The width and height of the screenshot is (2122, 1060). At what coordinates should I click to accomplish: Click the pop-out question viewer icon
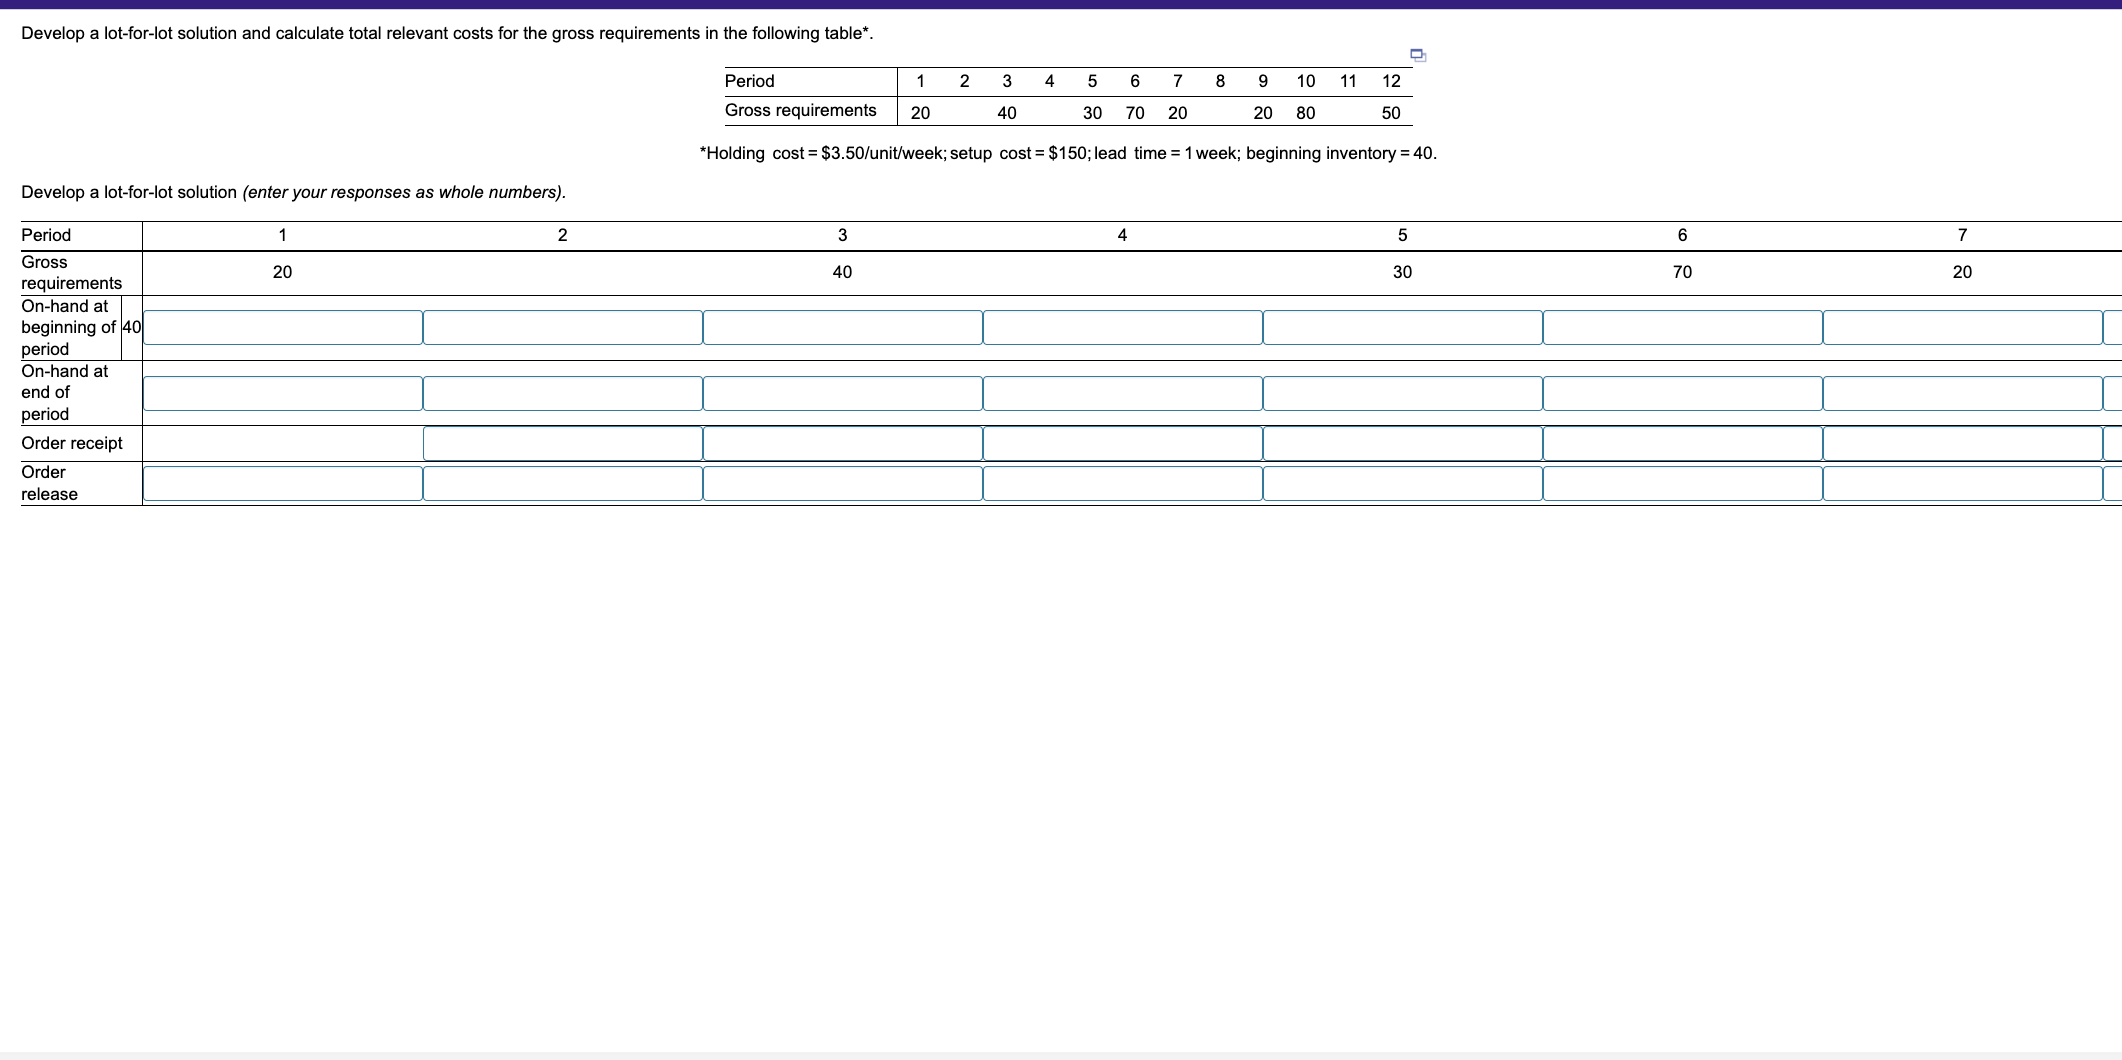pyautogui.click(x=1417, y=55)
